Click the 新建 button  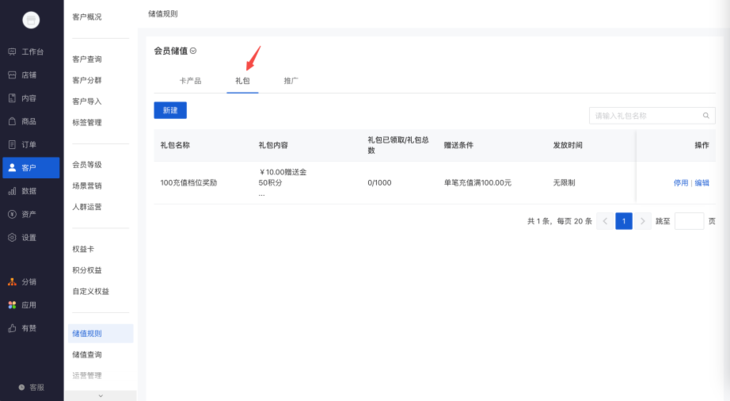(x=170, y=111)
